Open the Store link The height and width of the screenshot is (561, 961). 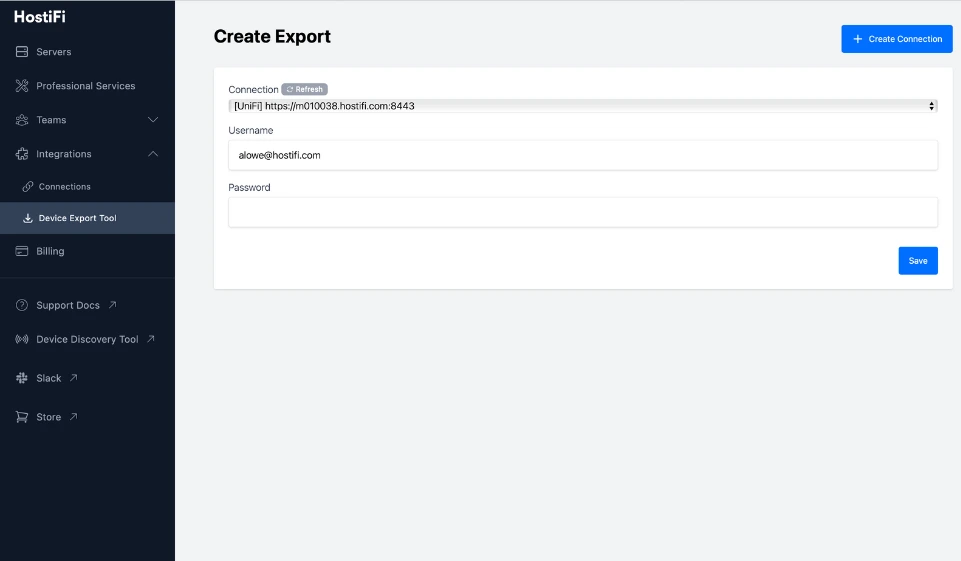click(48, 417)
